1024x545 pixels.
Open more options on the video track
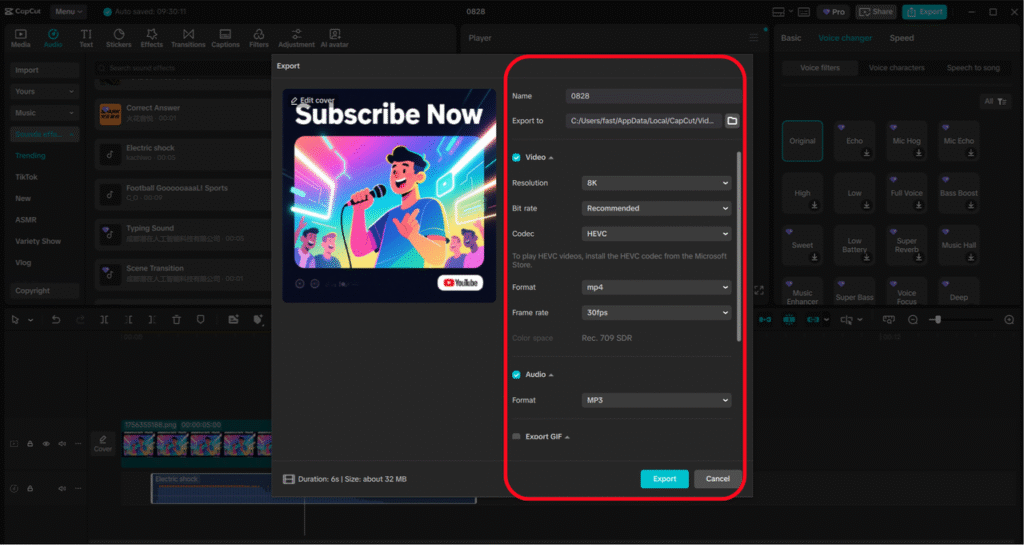click(78, 444)
